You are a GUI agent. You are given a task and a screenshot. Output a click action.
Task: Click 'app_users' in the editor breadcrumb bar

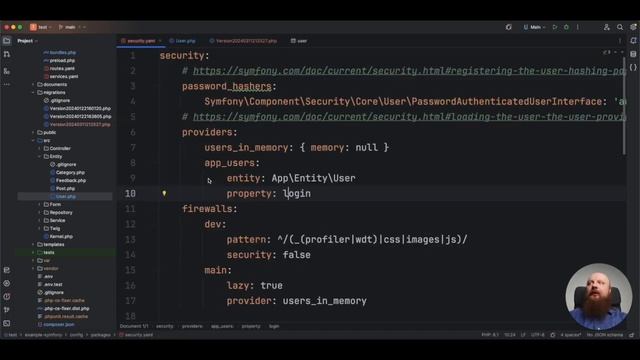click(x=222, y=326)
